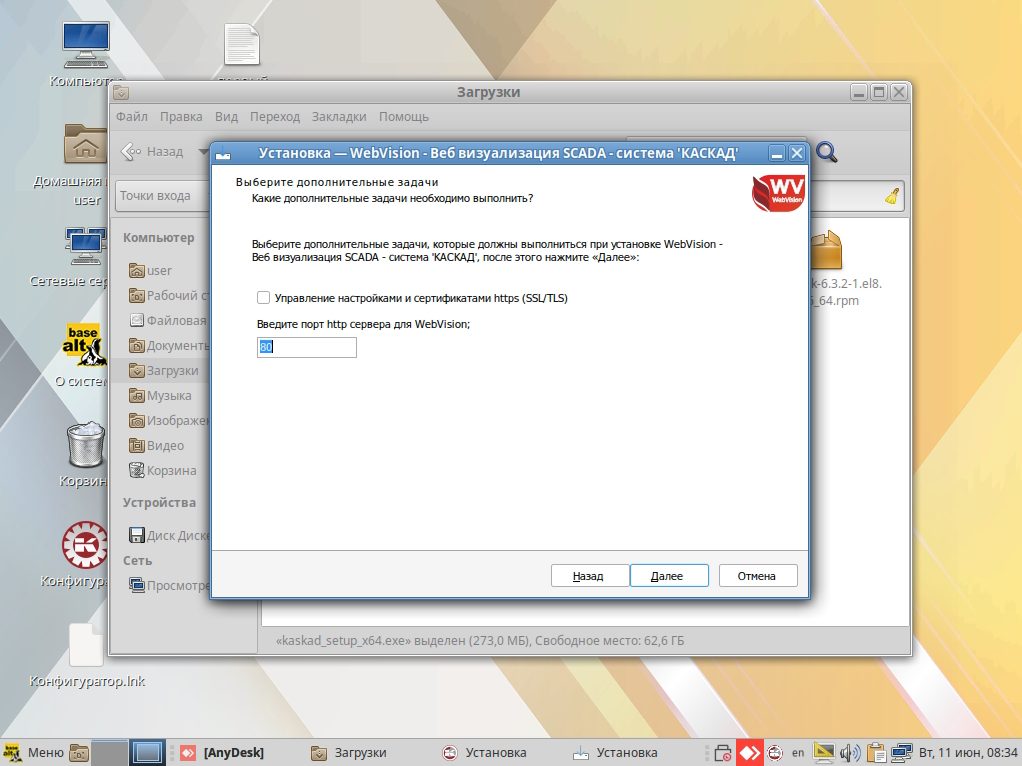Cancel setup with the Отмена button
Viewport: 1022px width, 766px height.
click(x=757, y=576)
